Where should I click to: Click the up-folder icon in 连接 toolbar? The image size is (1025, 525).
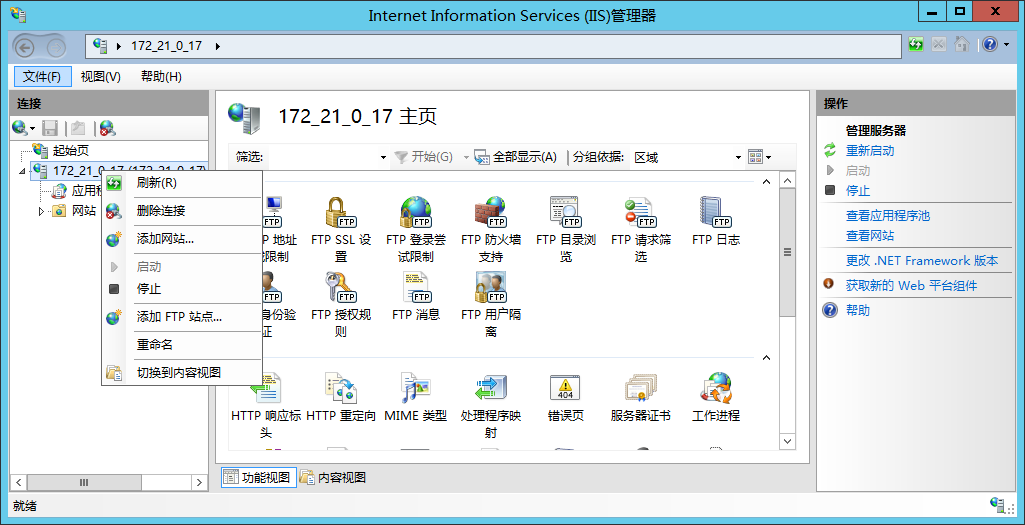click(x=78, y=128)
